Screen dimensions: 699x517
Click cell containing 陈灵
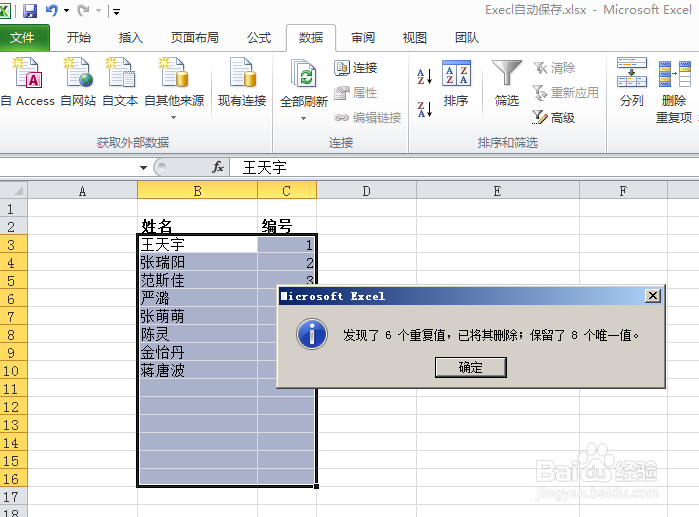[x=197, y=334]
